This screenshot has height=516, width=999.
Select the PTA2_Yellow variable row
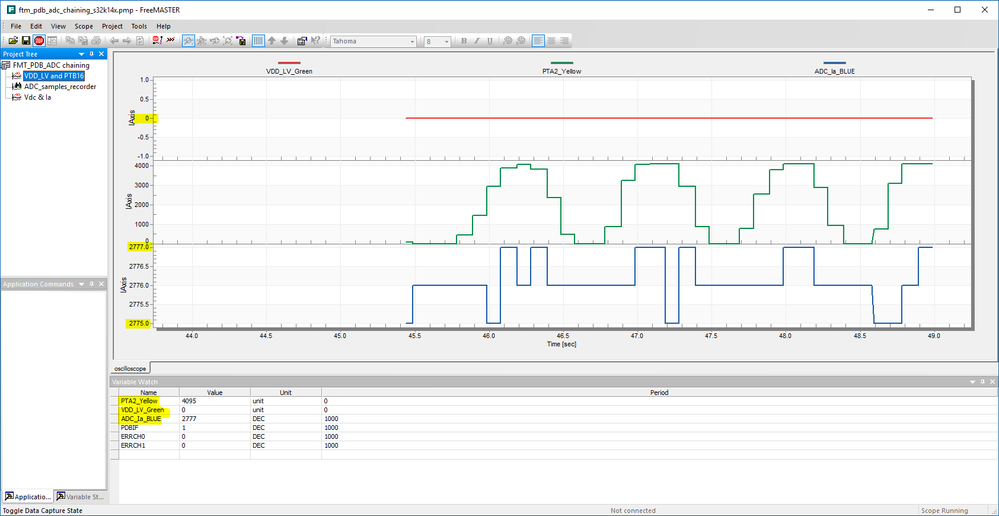pyautogui.click(x=557, y=401)
